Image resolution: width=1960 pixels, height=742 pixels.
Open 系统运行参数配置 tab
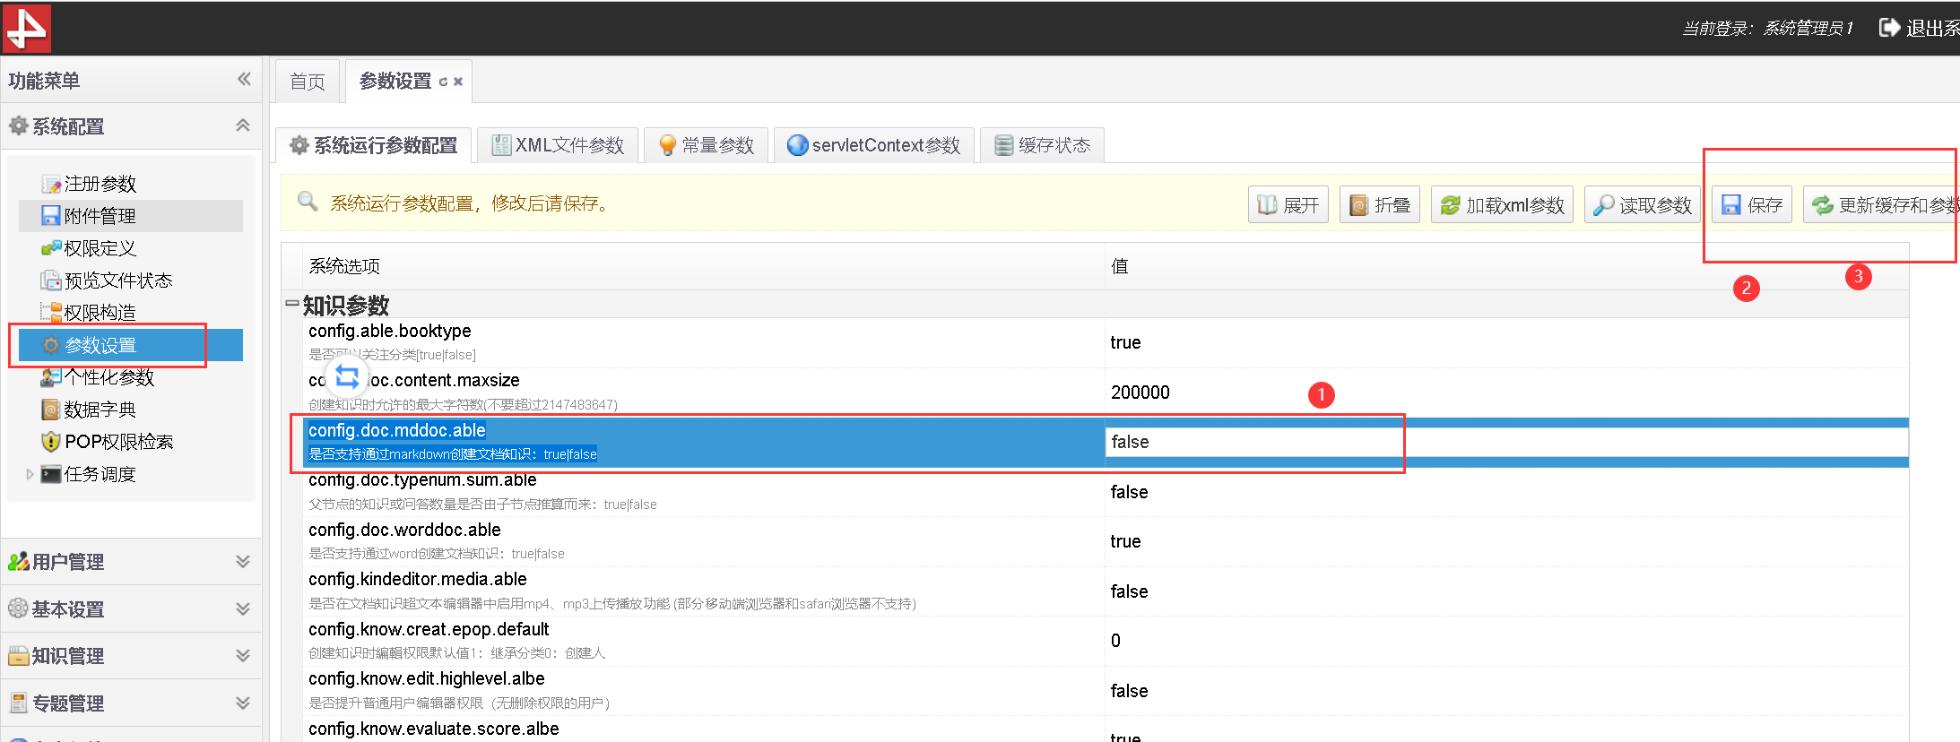point(374,145)
